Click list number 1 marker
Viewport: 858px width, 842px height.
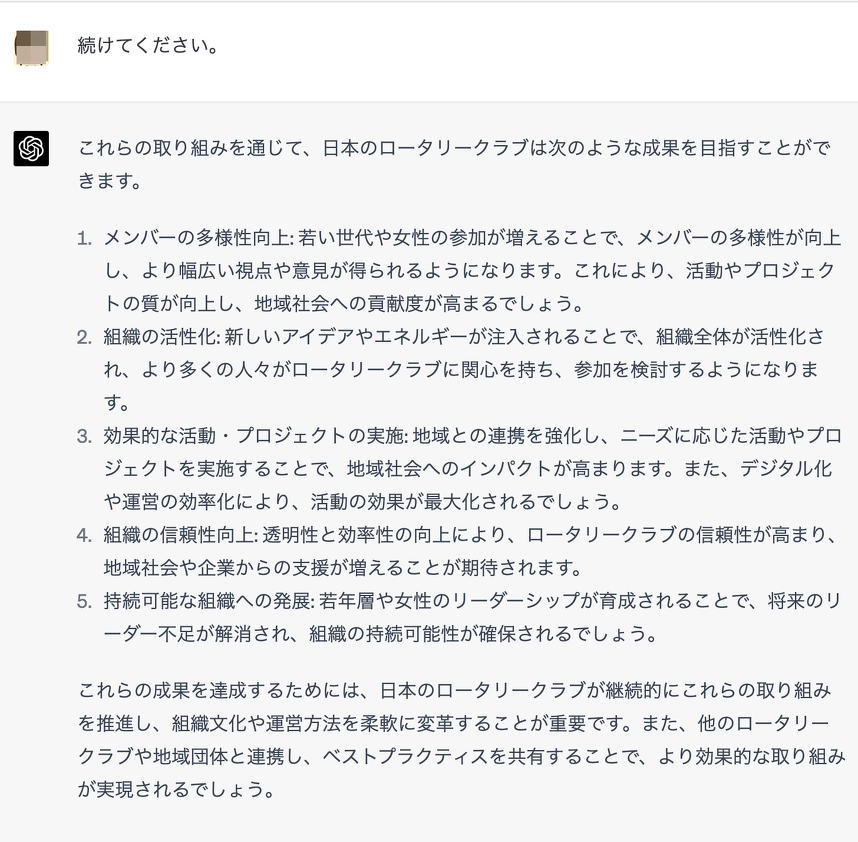pyautogui.click(x=85, y=238)
